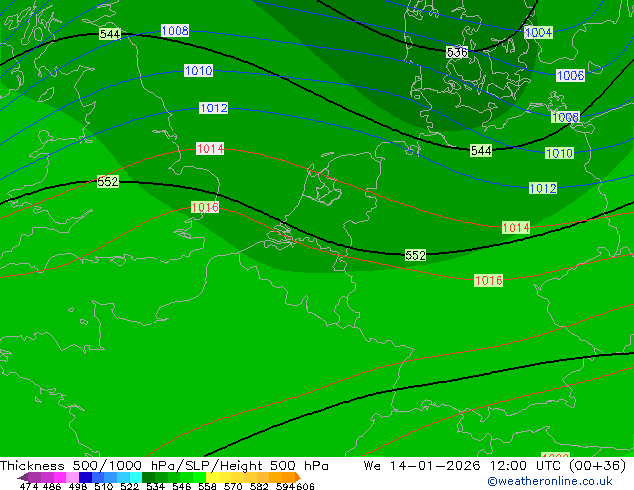Viewport: 634px width, 490px height.
Task: Select the 1006 pressure contour label
Action: 570,75
